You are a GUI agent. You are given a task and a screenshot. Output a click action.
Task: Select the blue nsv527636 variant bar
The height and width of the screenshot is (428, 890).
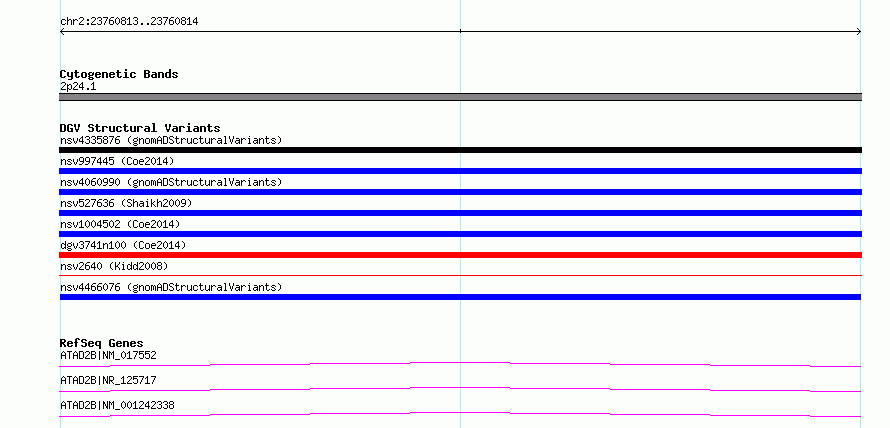point(460,213)
